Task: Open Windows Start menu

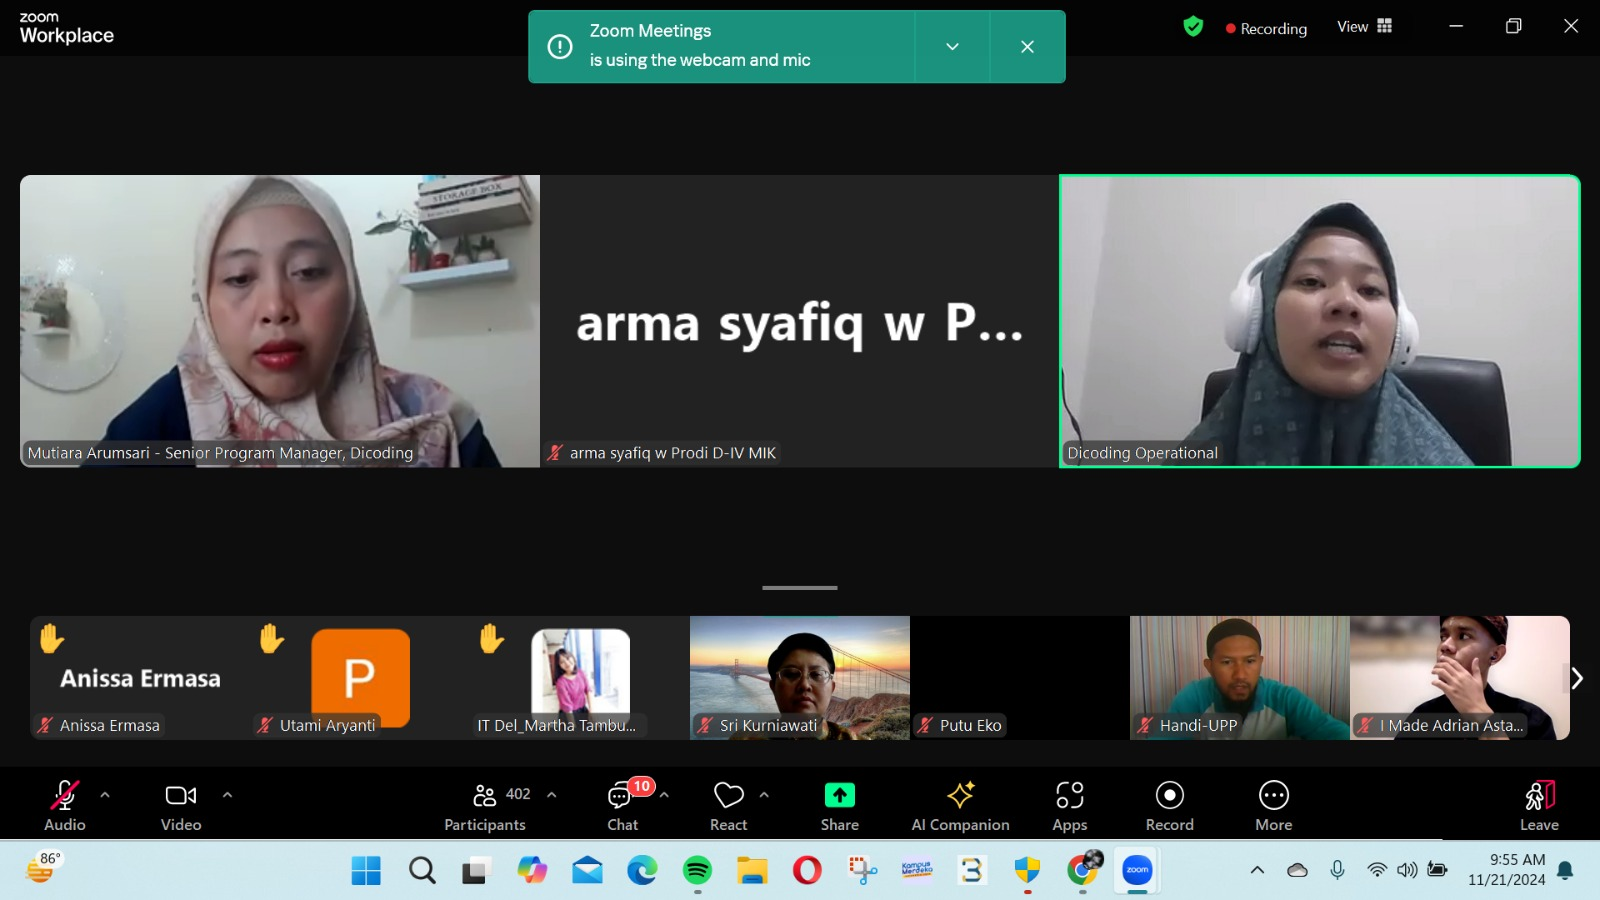Action: click(366, 871)
